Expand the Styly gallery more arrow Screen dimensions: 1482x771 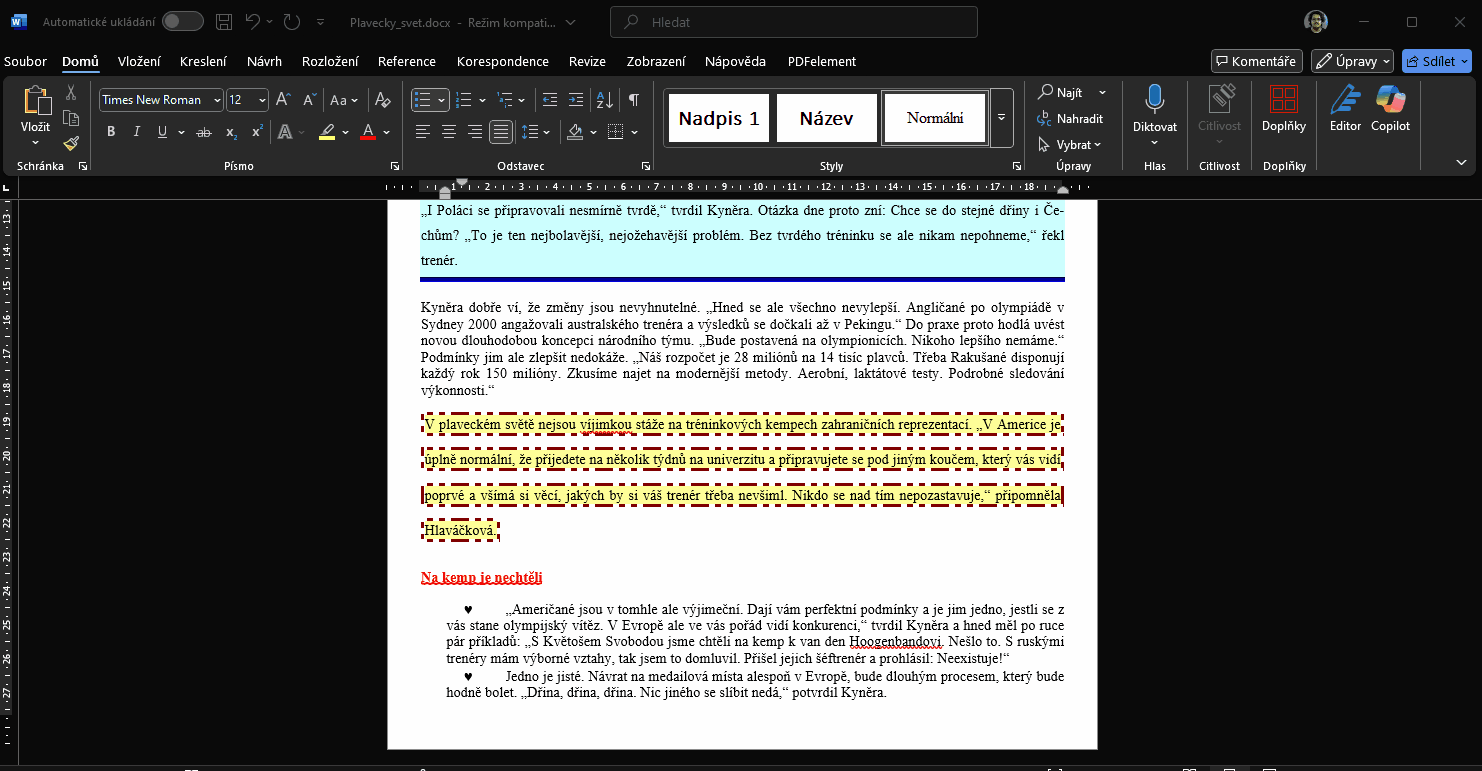point(1002,118)
